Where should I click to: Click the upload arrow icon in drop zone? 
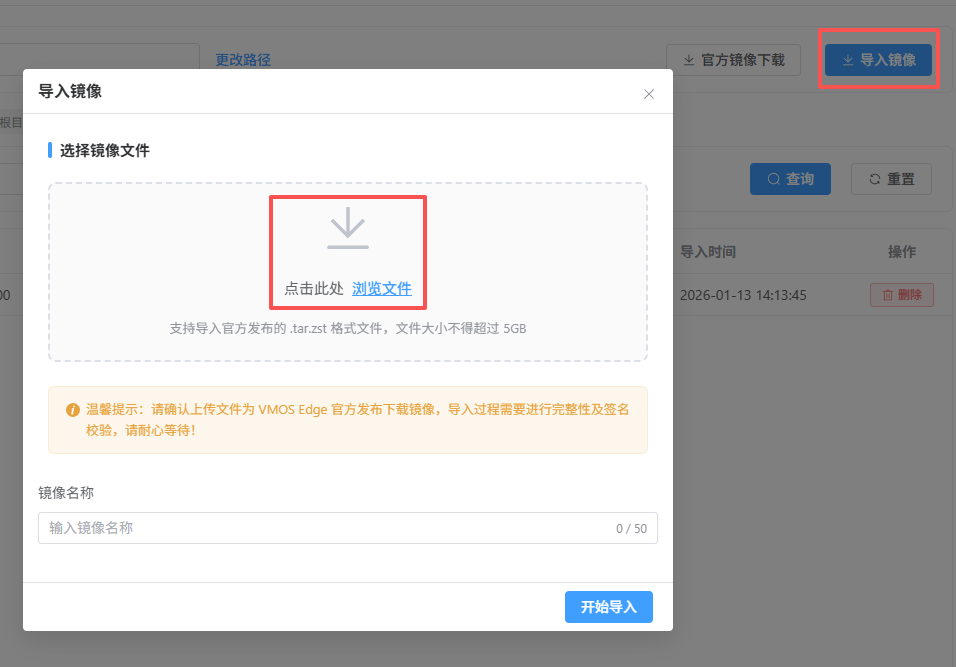(348, 228)
